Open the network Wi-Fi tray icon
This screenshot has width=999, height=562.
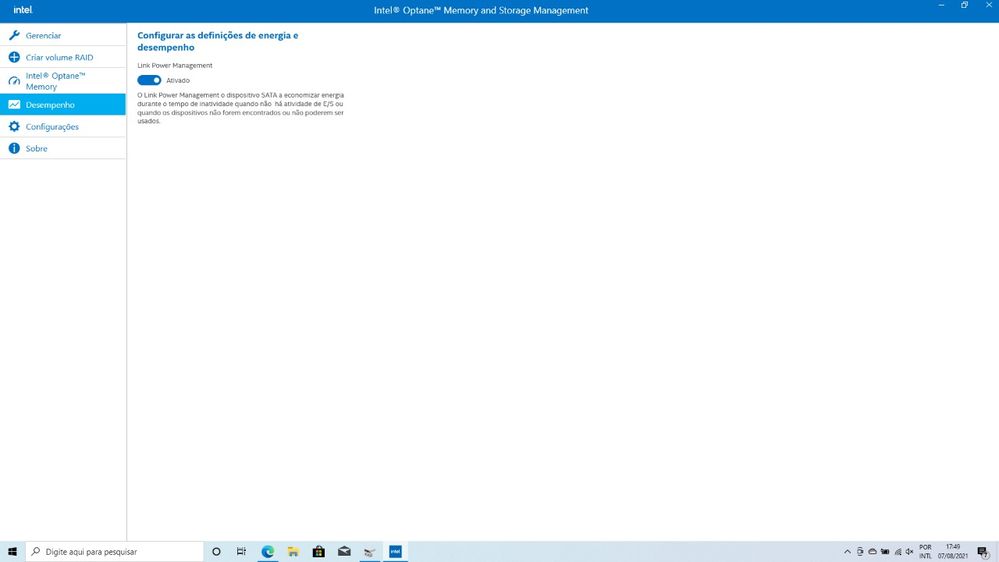coord(898,552)
